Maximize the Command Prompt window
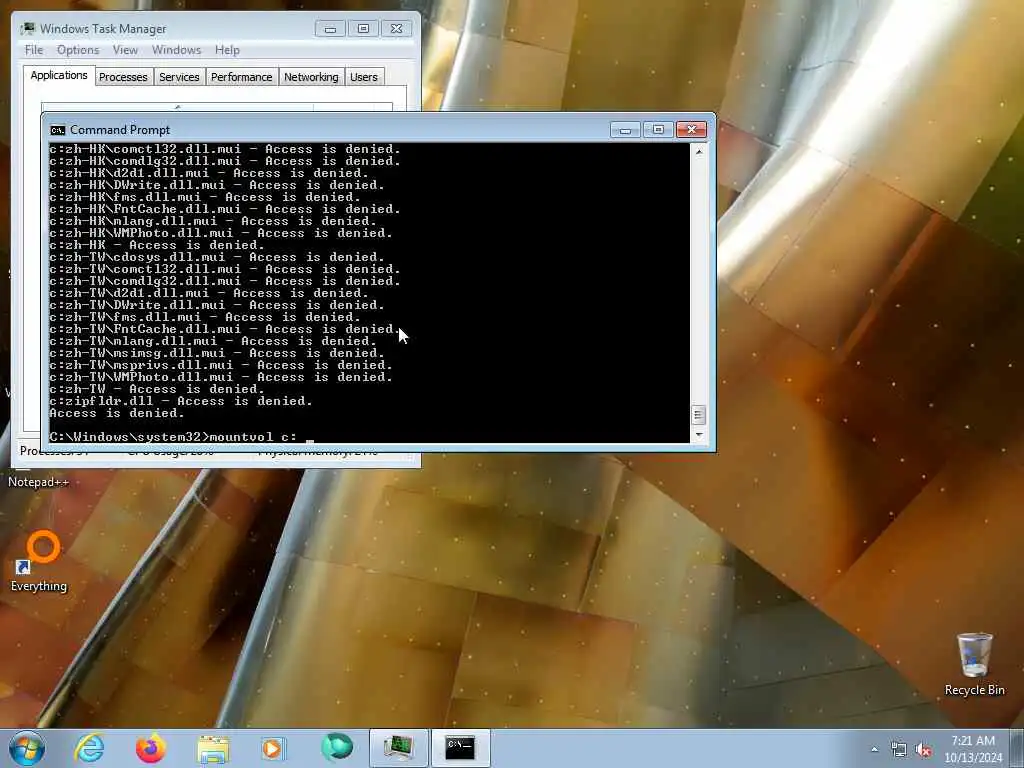 (x=658, y=129)
